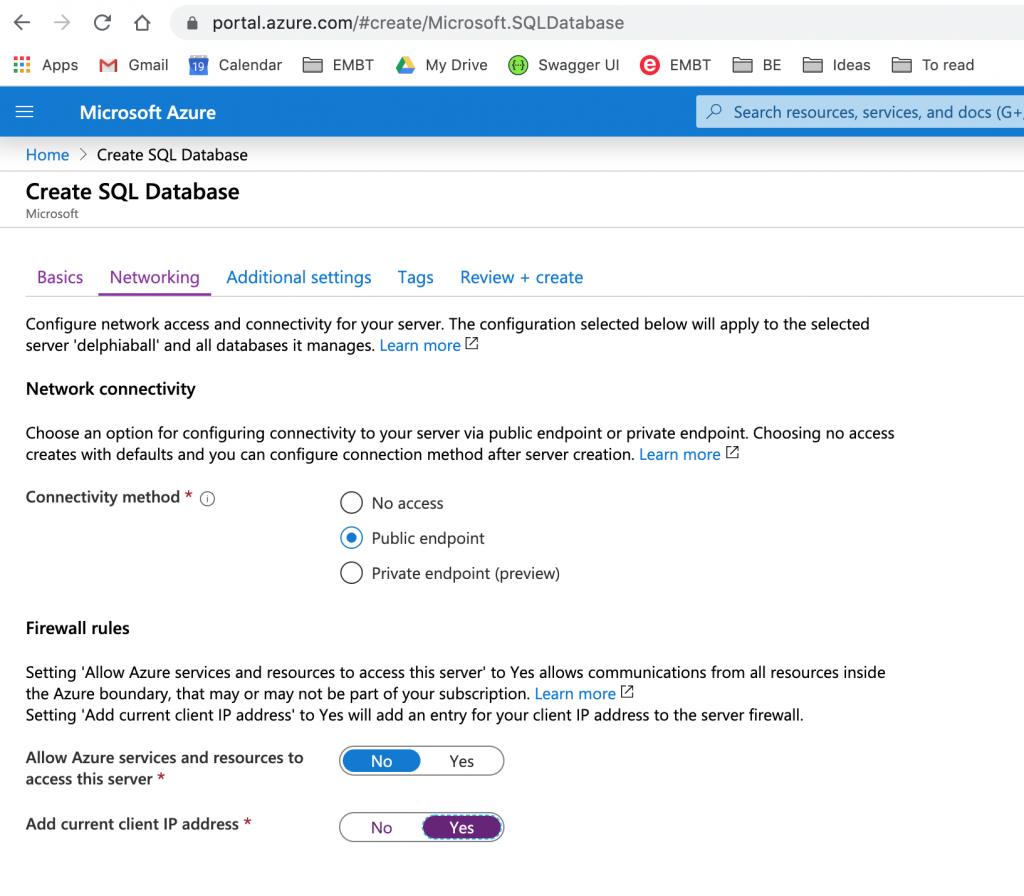The height and width of the screenshot is (896, 1024).
Task: Open the Ideas bookmarks folder
Action: pyautogui.click(x=837, y=65)
